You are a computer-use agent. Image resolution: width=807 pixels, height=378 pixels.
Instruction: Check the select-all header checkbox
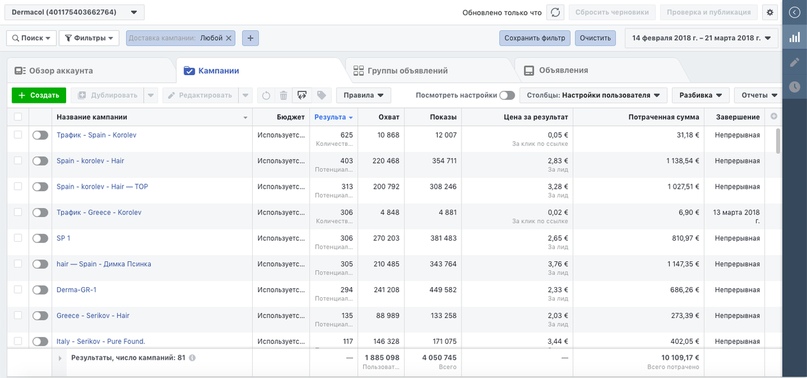pyautogui.click(x=18, y=117)
